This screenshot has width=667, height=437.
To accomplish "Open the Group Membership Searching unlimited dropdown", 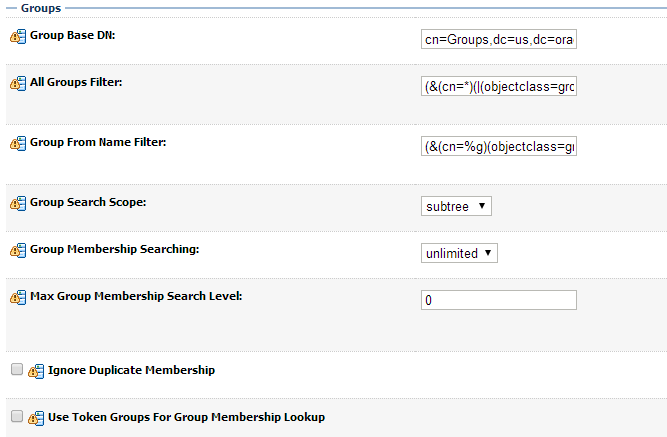I will (459, 253).
